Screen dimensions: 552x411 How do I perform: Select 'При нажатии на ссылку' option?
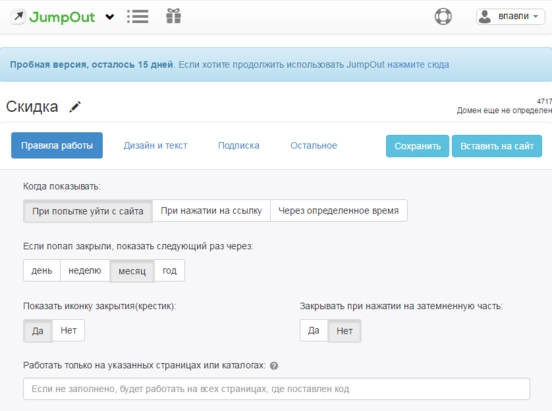(x=211, y=211)
